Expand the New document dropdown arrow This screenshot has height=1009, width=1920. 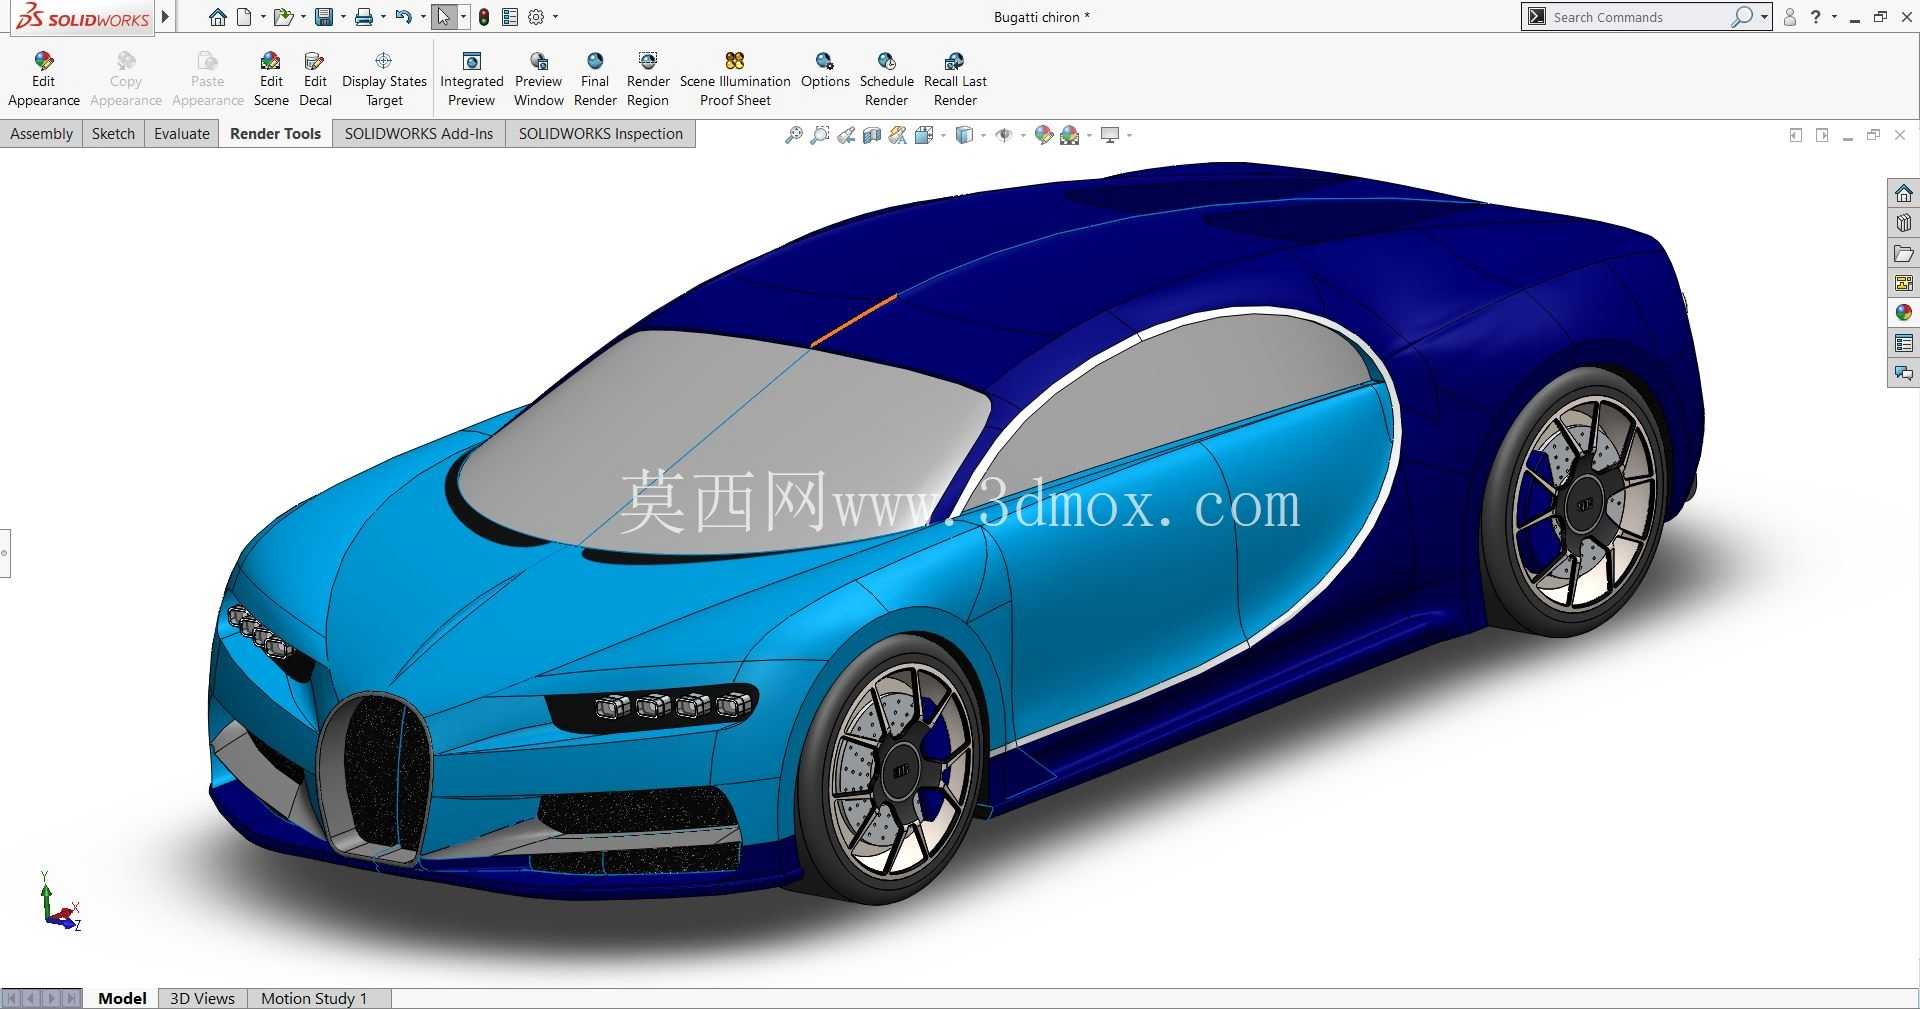click(263, 17)
